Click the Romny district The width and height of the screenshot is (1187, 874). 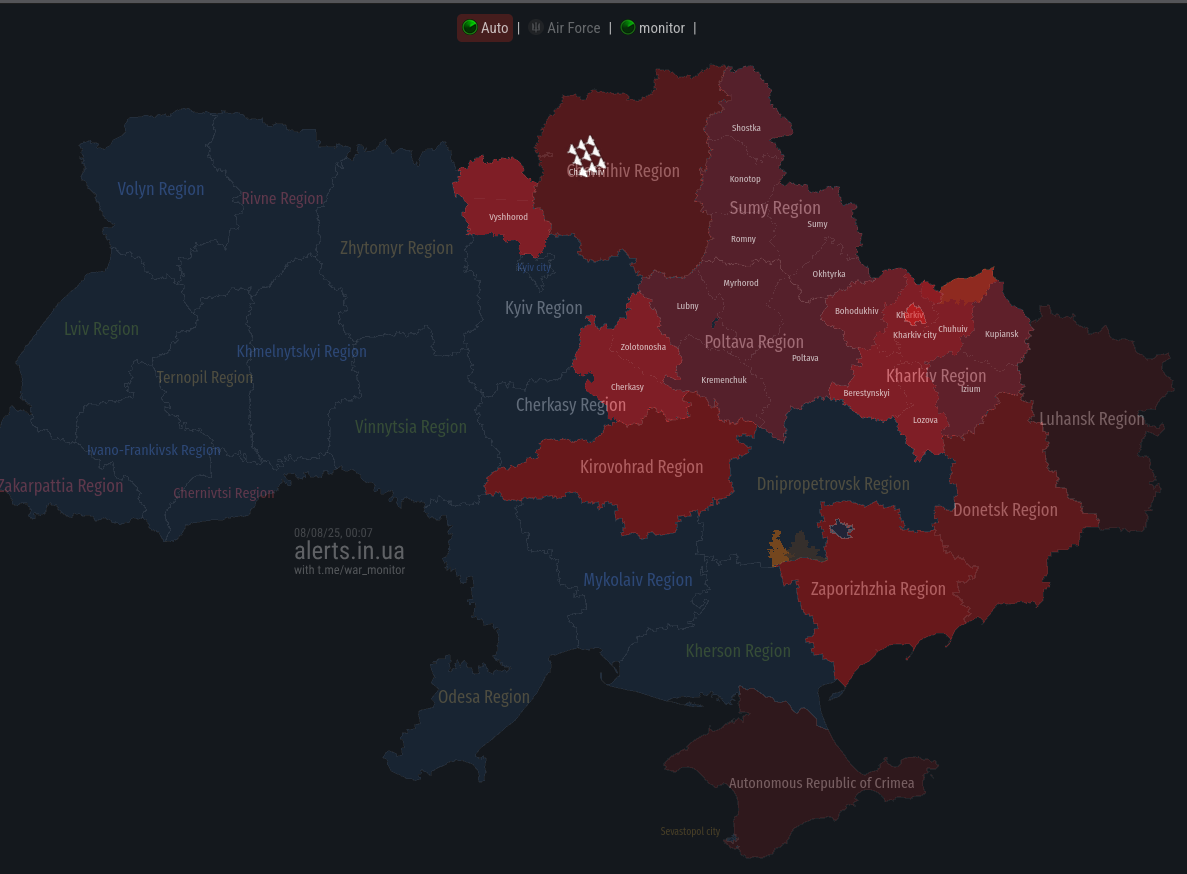point(743,238)
